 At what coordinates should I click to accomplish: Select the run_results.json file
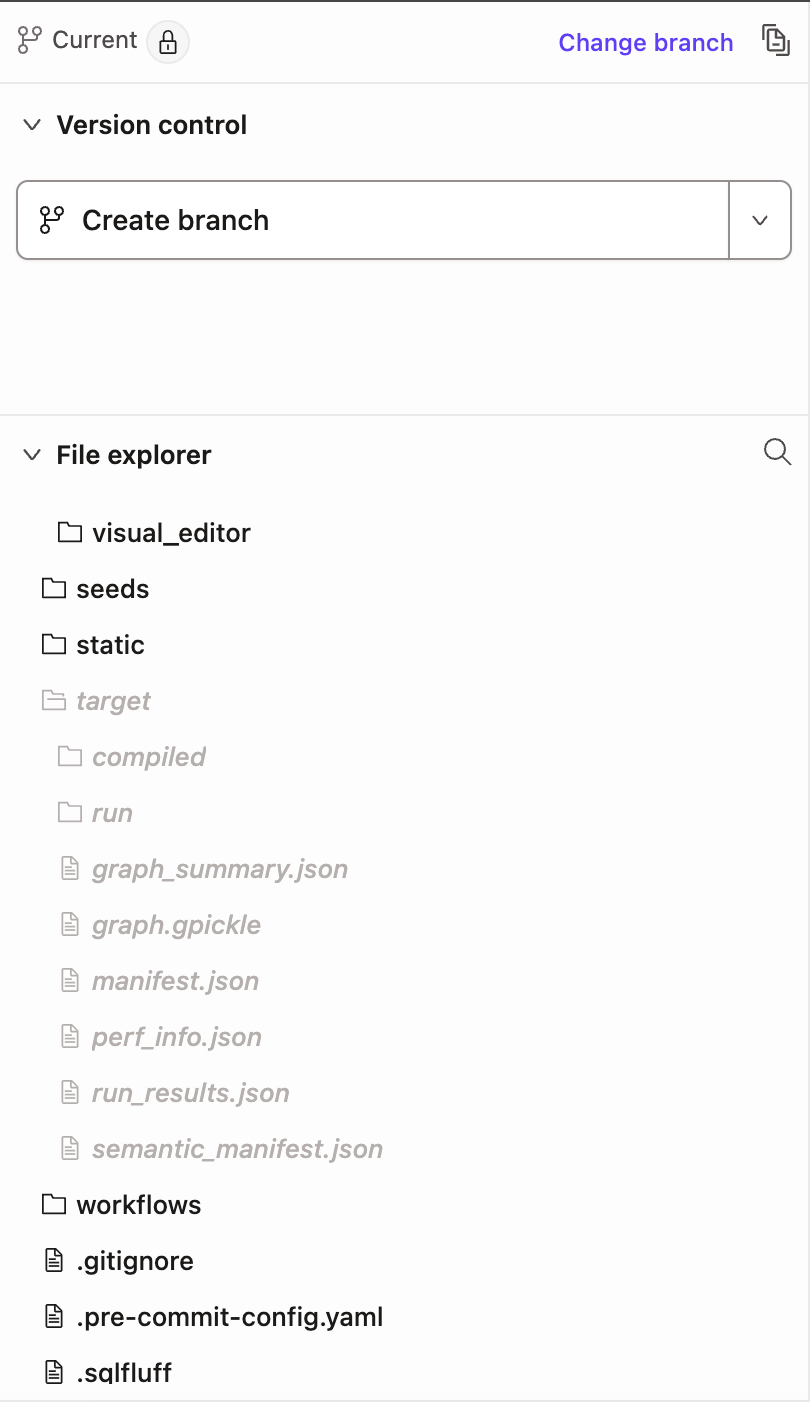(x=190, y=1092)
